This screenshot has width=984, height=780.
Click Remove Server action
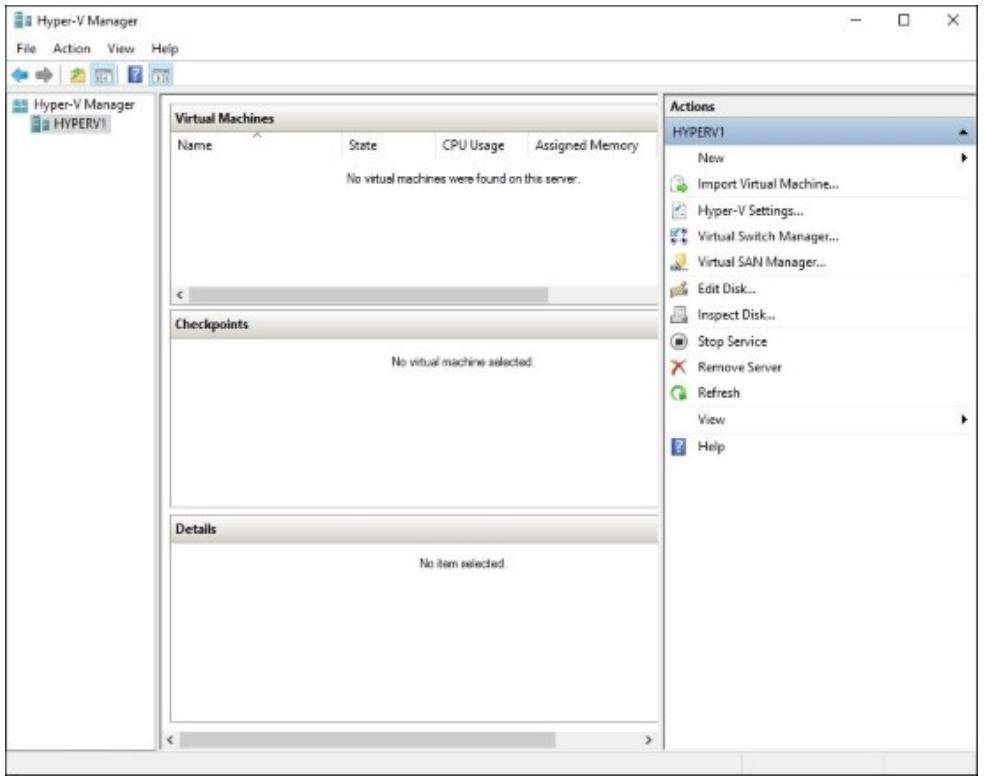[740, 367]
